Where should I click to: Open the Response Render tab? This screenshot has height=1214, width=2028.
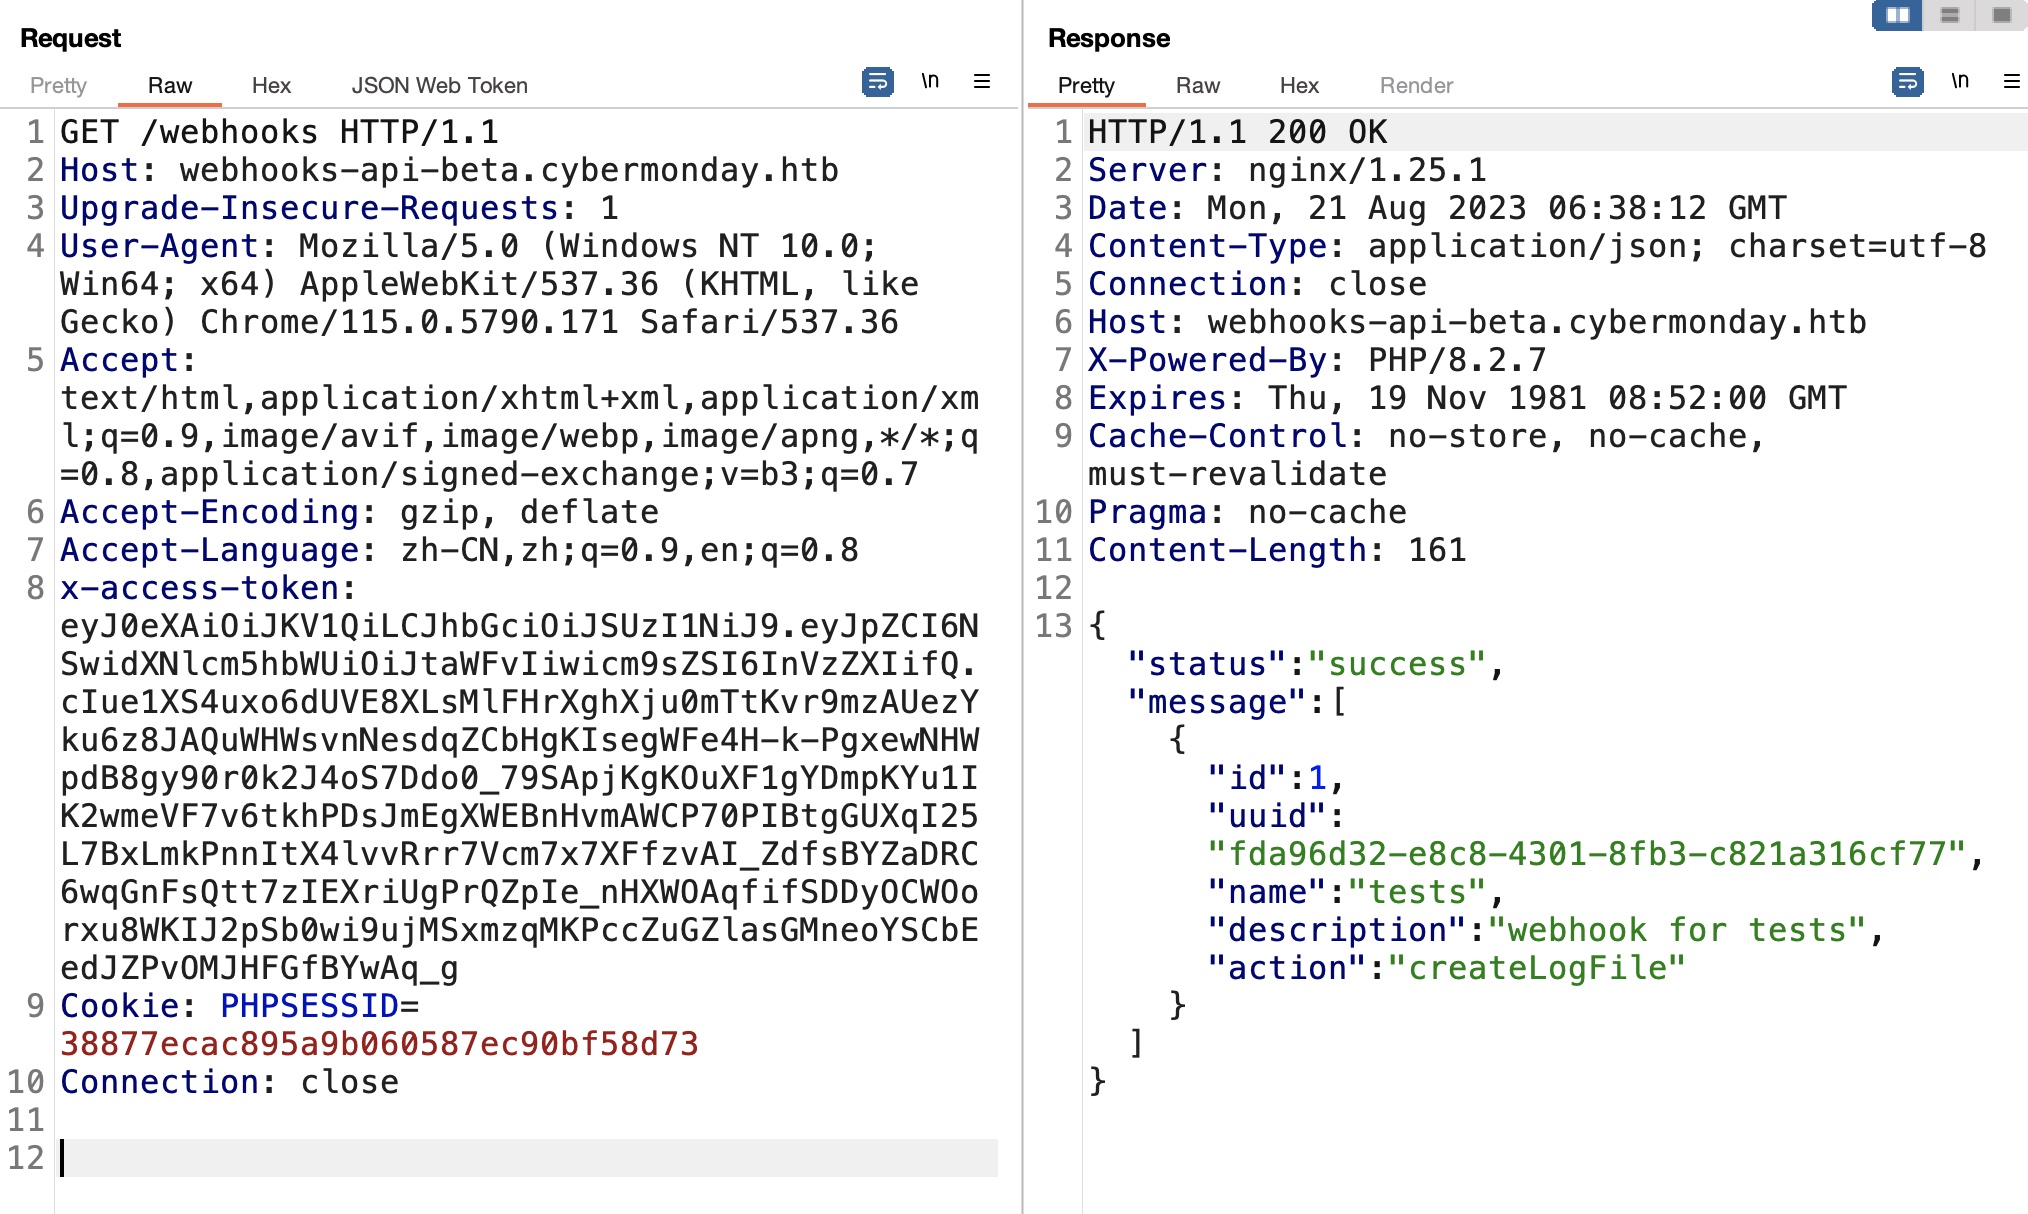(x=1416, y=85)
